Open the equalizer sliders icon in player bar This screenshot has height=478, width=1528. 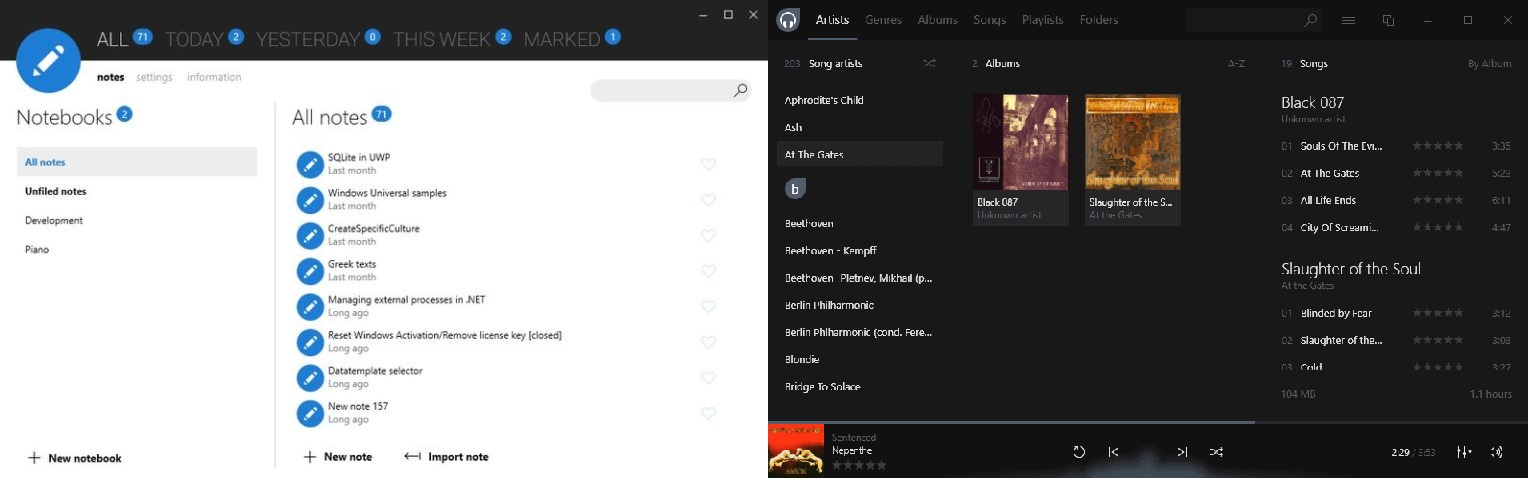[1464, 452]
